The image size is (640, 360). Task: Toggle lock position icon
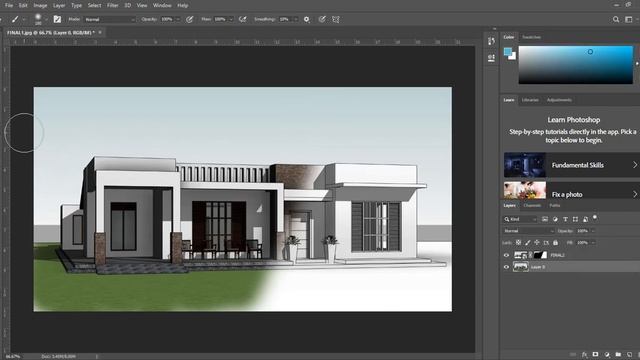tap(537, 242)
